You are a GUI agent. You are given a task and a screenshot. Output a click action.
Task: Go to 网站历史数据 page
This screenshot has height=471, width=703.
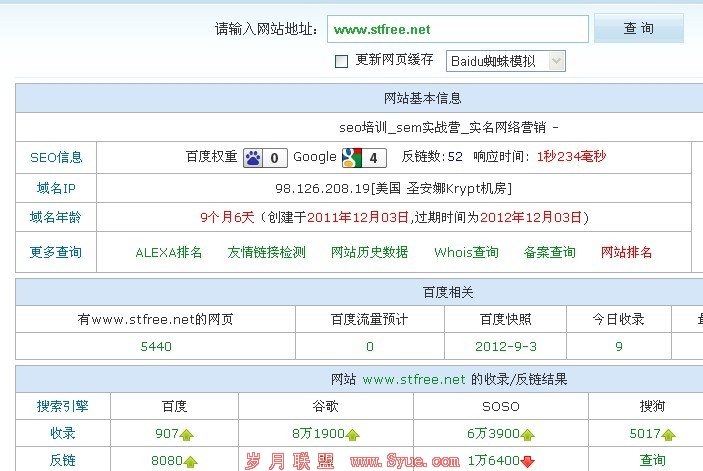click(x=369, y=252)
